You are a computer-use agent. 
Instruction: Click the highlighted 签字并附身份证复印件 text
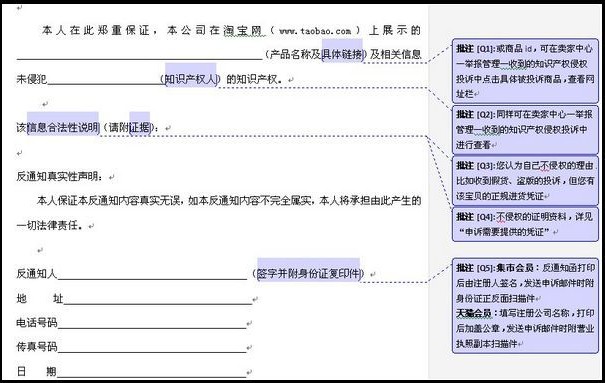[x=309, y=273]
